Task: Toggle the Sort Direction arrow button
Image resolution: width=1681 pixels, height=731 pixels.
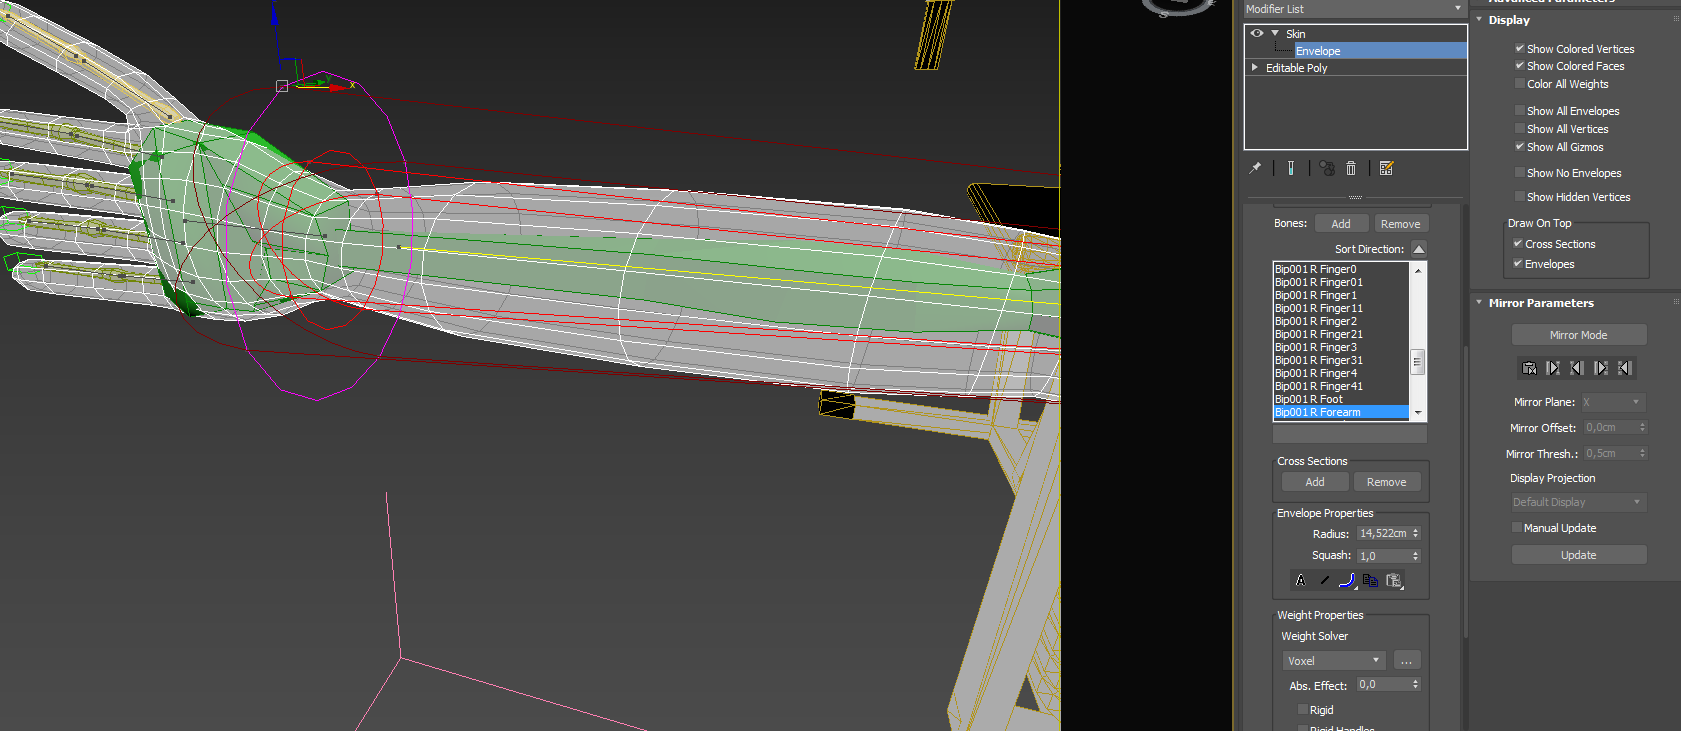Action: click(1419, 248)
